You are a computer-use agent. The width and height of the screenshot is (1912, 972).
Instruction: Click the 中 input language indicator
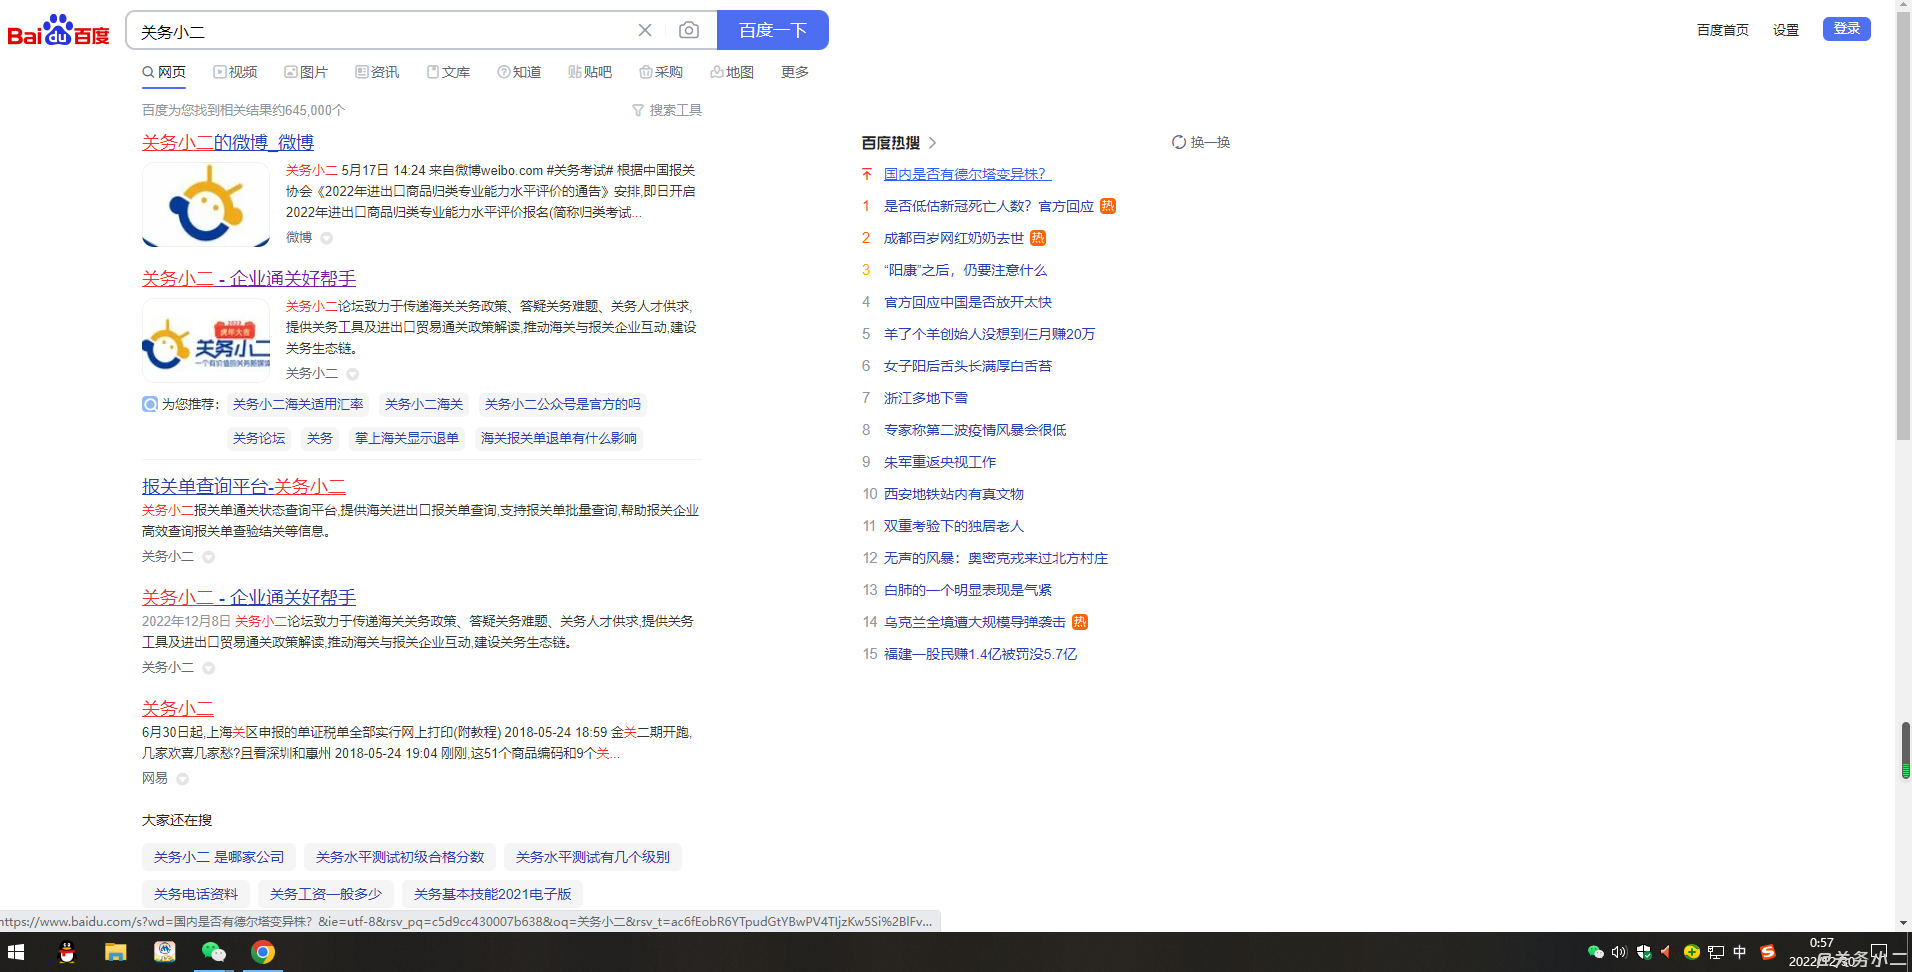[x=1740, y=952]
